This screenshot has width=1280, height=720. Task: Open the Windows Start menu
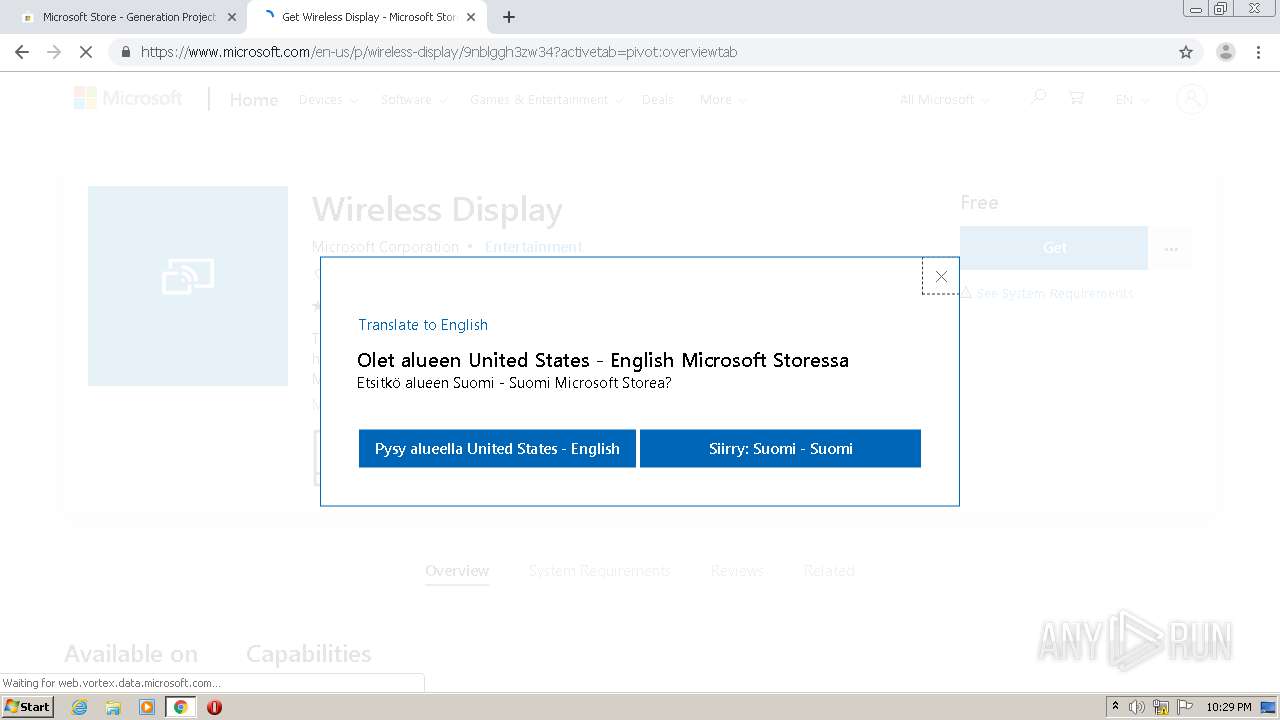[x=28, y=706]
